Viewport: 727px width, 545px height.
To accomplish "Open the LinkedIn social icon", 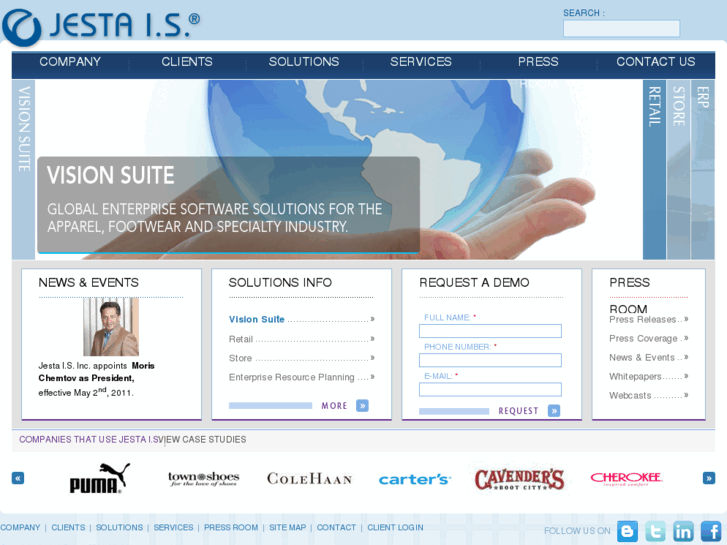I will pos(683,531).
